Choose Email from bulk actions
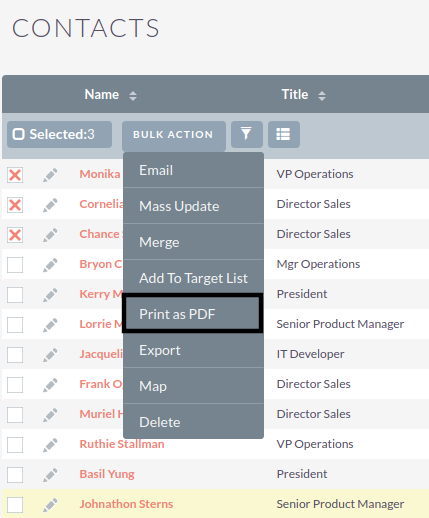 [193, 170]
